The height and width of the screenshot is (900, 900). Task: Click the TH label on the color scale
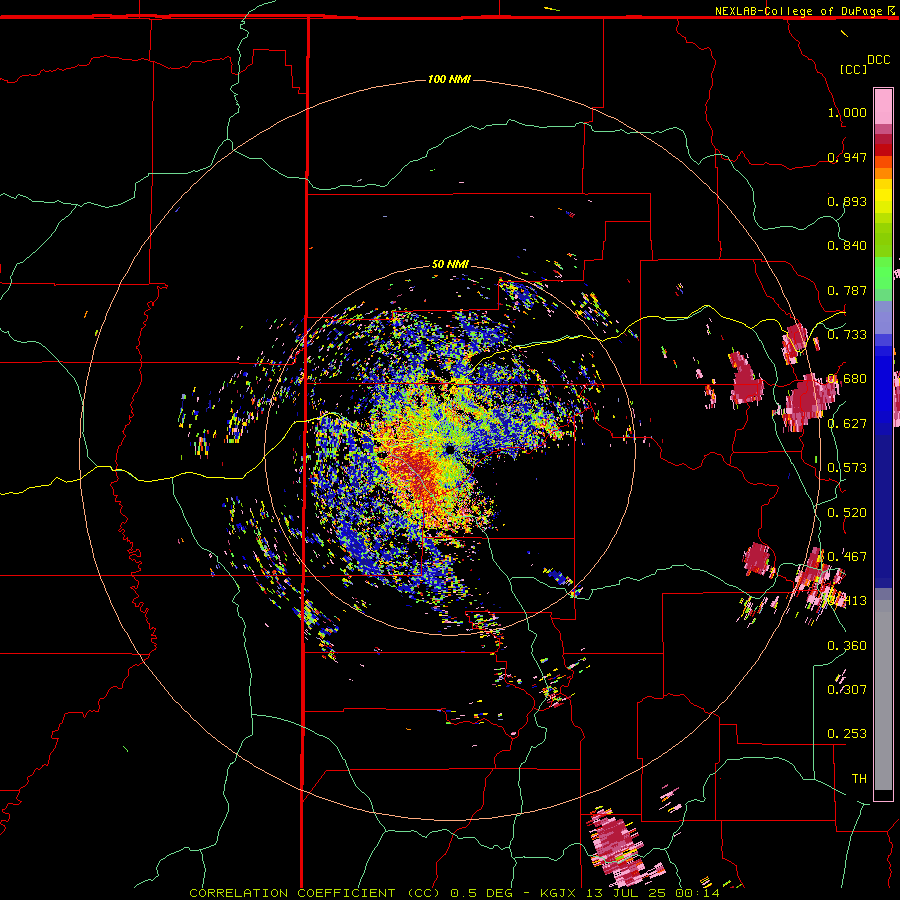tap(859, 779)
